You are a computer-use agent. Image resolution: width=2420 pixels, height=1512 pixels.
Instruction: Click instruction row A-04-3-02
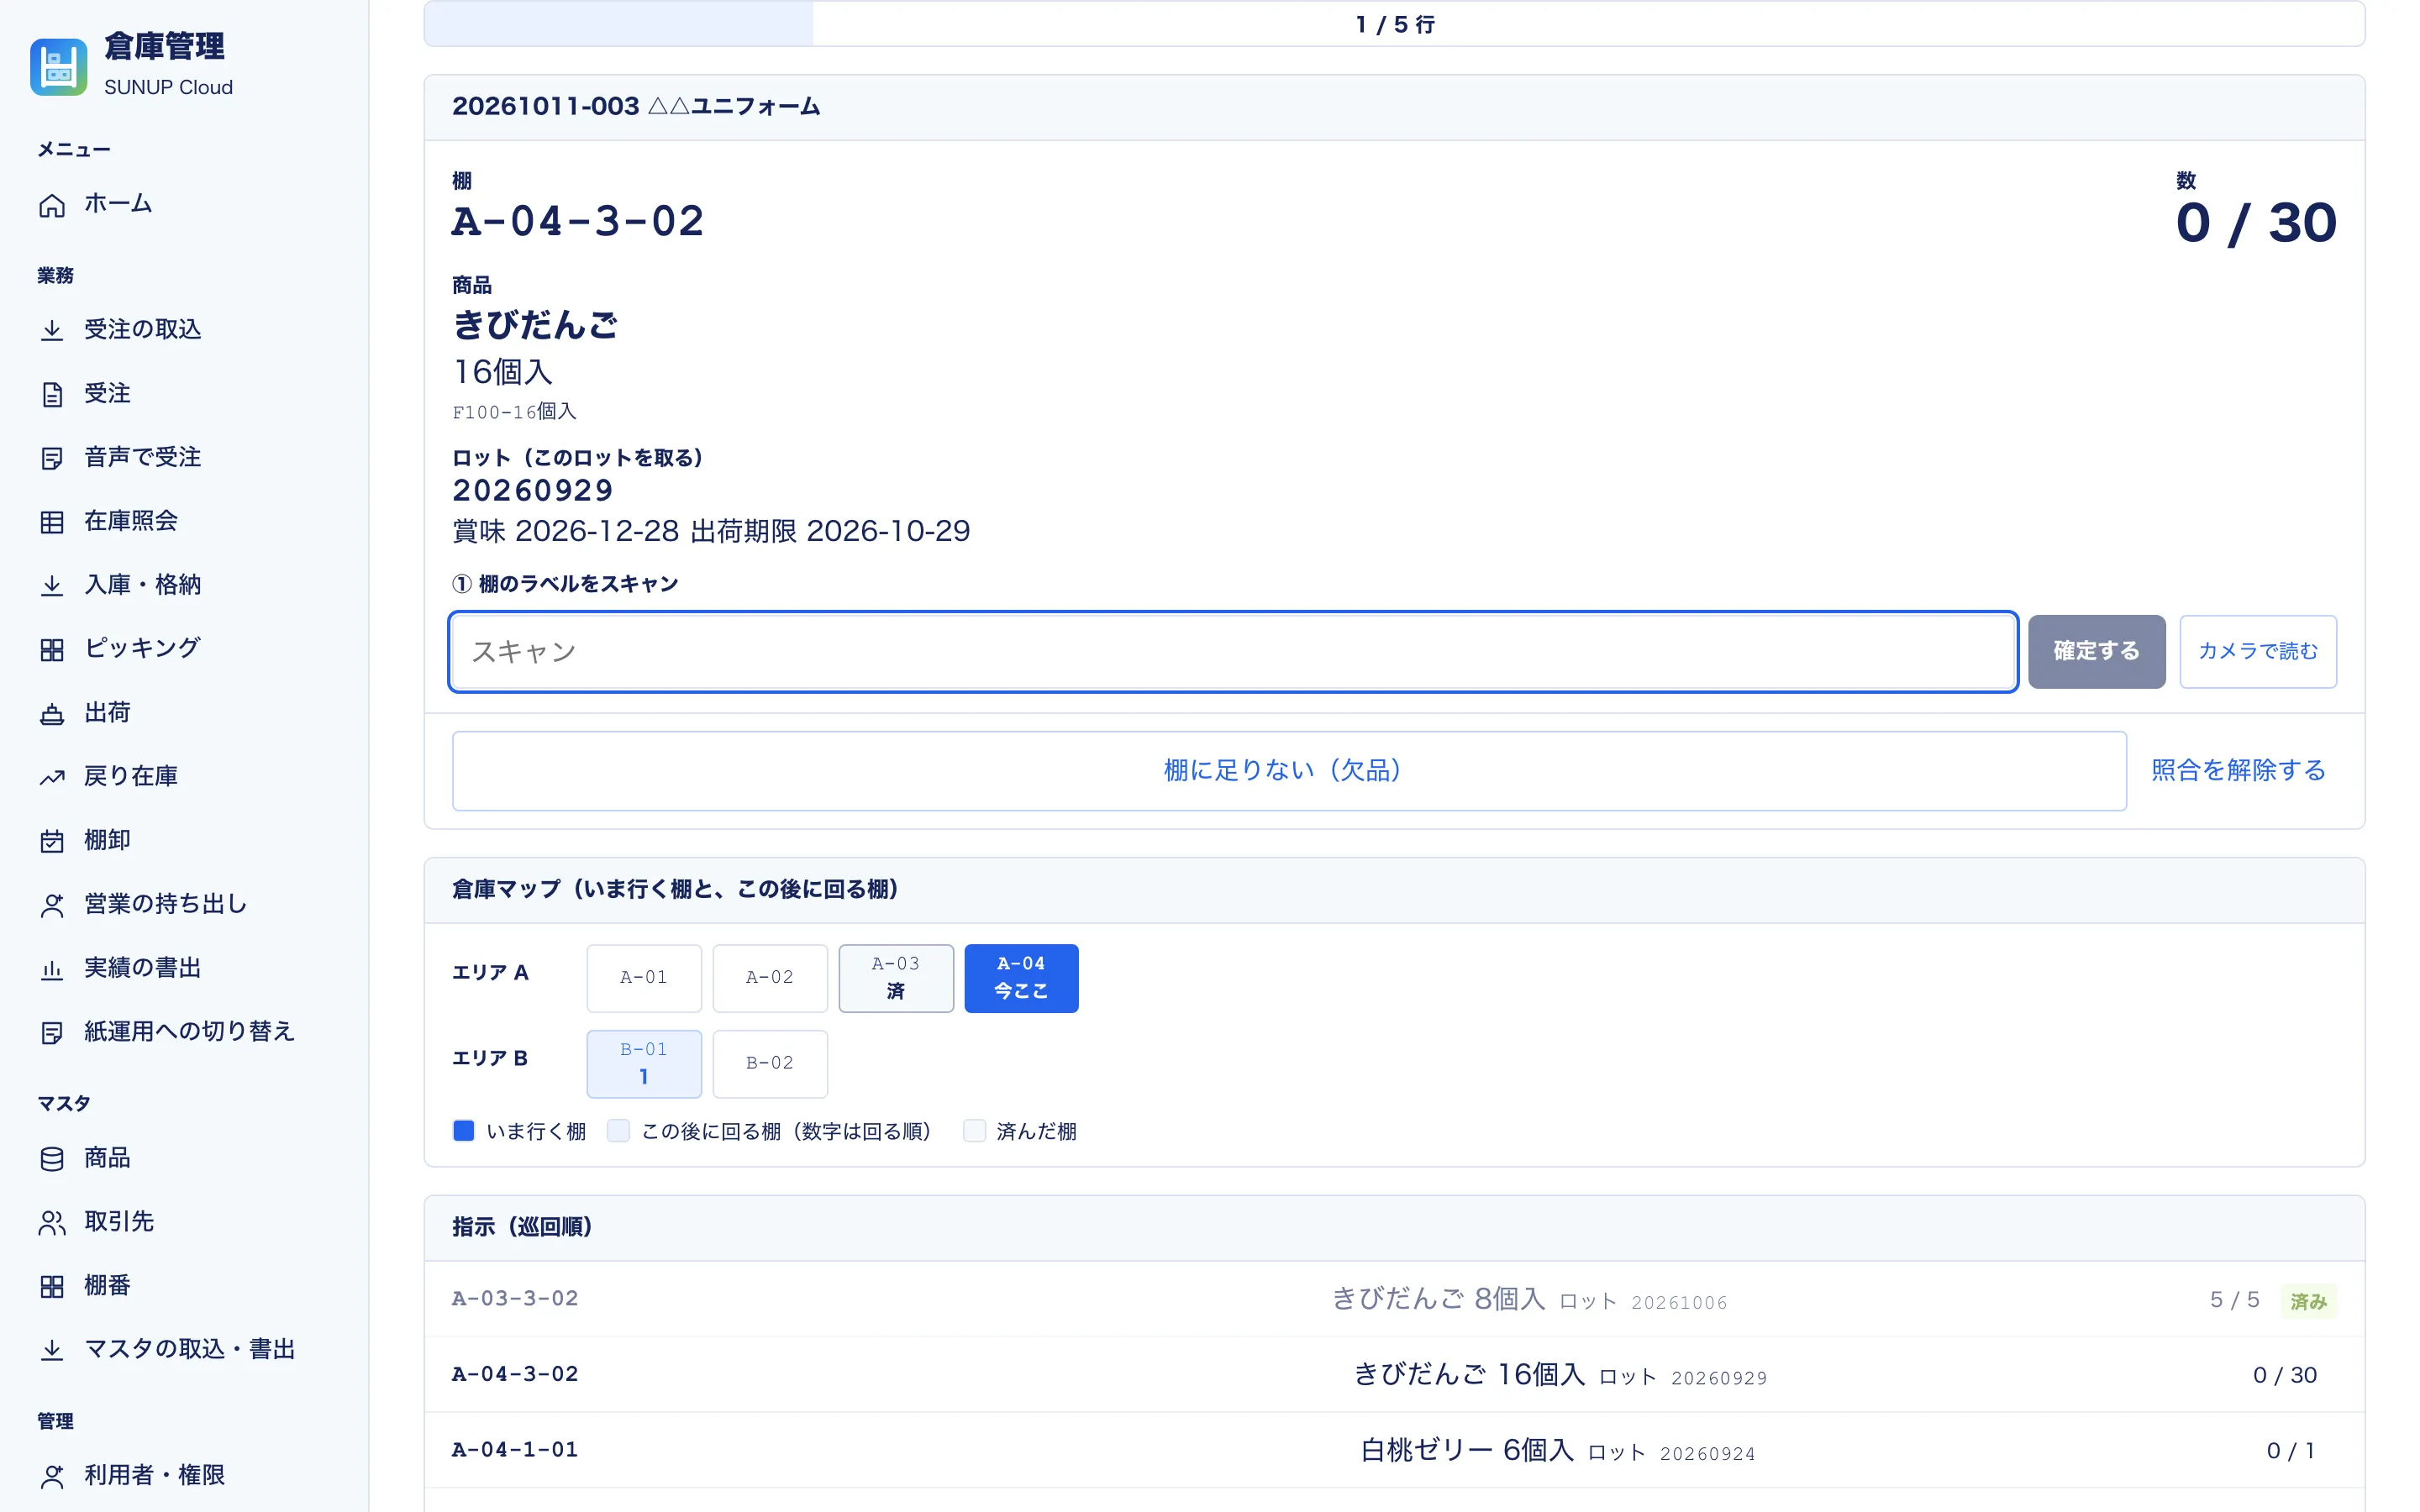[x=1394, y=1375]
